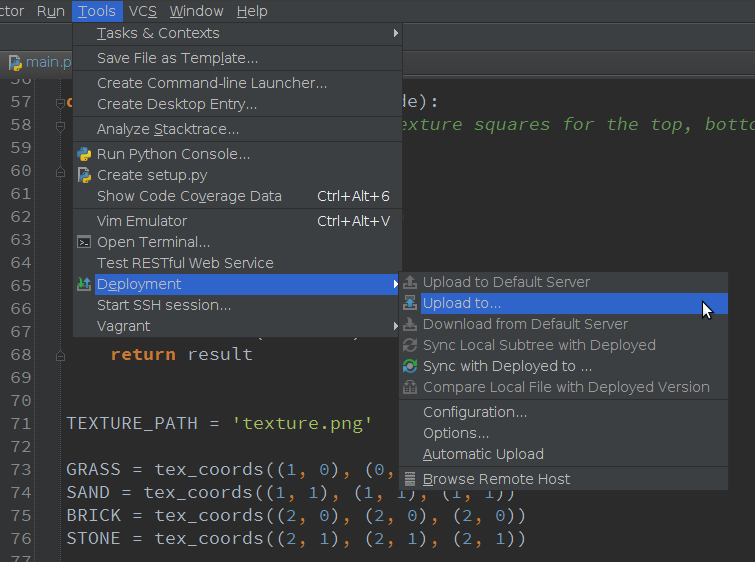Select Show Code Coverage Data

[x=237, y=196]
